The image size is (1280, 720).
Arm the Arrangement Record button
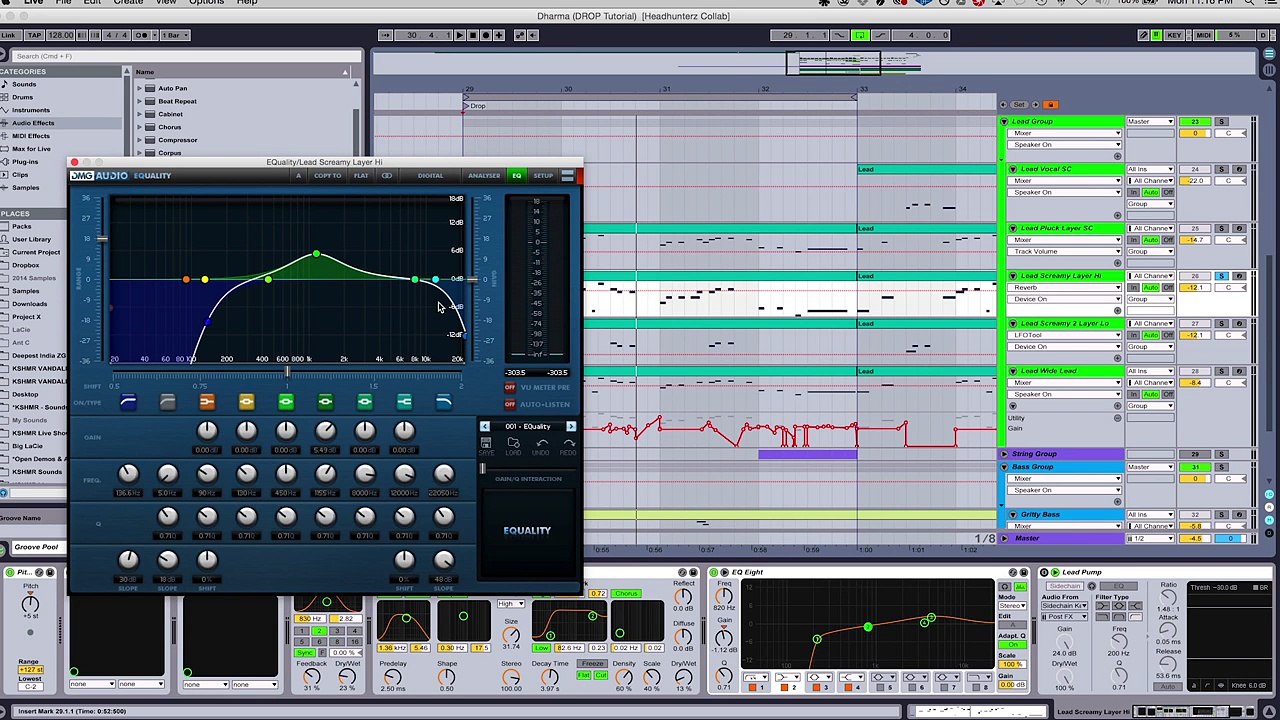[485, 35]
